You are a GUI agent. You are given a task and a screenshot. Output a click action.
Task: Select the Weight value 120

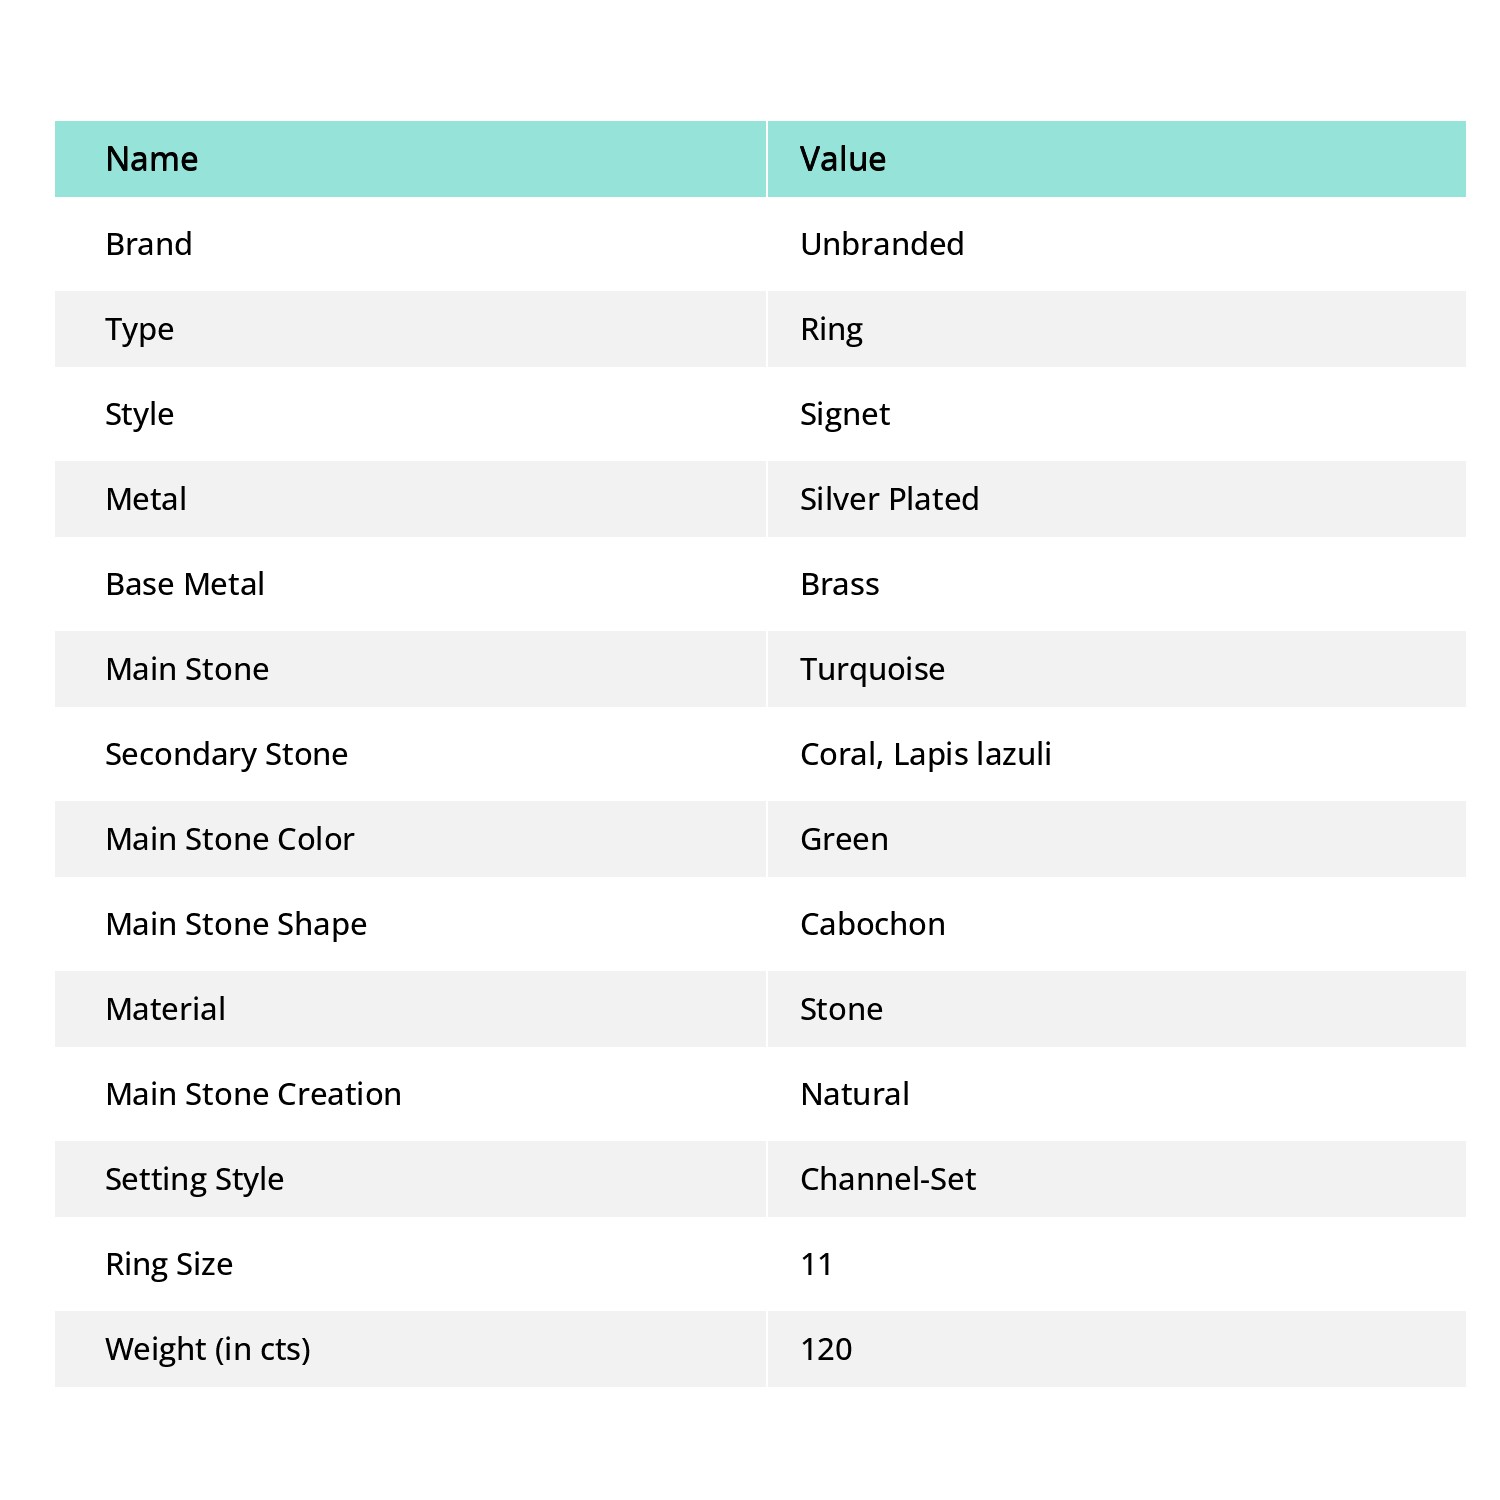point(826,1349)
